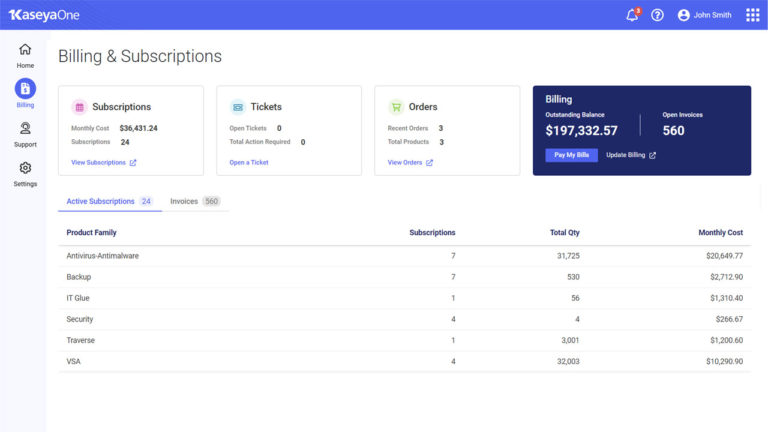The image size is (768, 432).
Task: Click the 32,003 total quantity cell
Action: (x=568, y=361)
